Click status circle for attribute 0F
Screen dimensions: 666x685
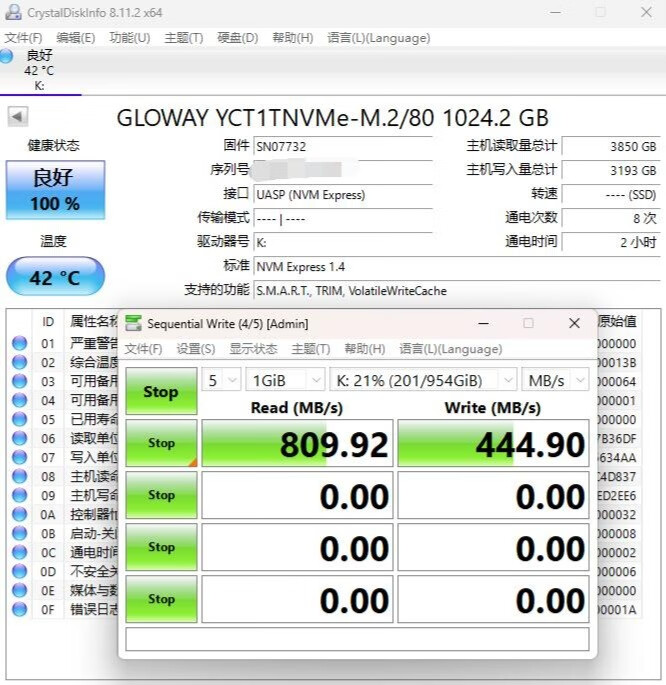coord(19,609)
